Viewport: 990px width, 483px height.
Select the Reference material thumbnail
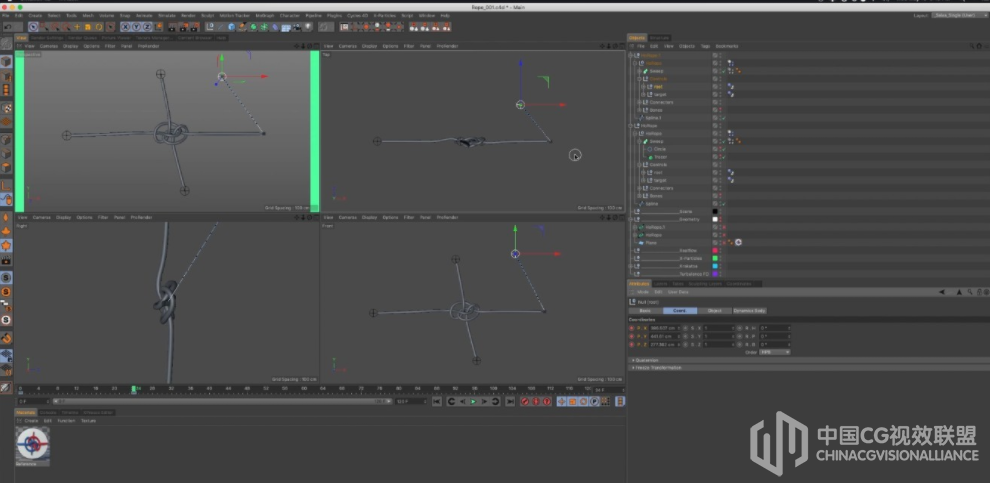[x=33, y=446]
